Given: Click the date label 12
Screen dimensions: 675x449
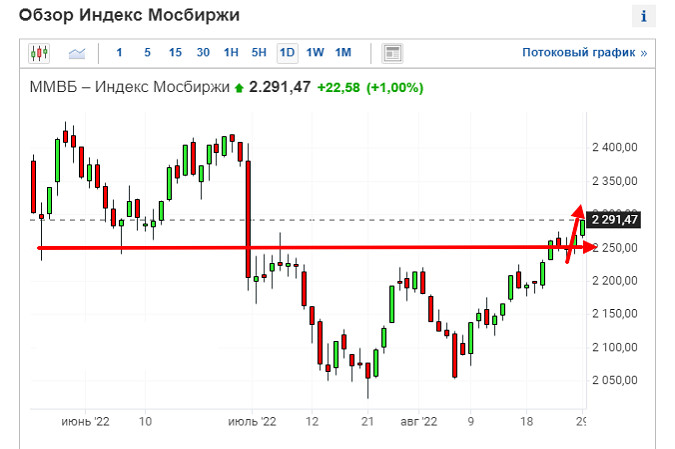Looking at the screenshot, I should 312,421.
